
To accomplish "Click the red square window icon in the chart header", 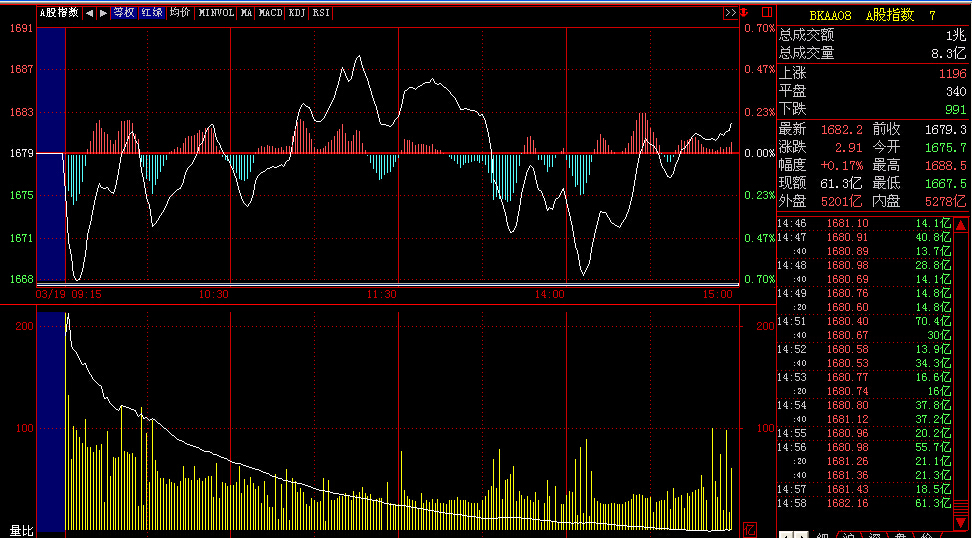I will pyautogui.click(x=766, y=13).
